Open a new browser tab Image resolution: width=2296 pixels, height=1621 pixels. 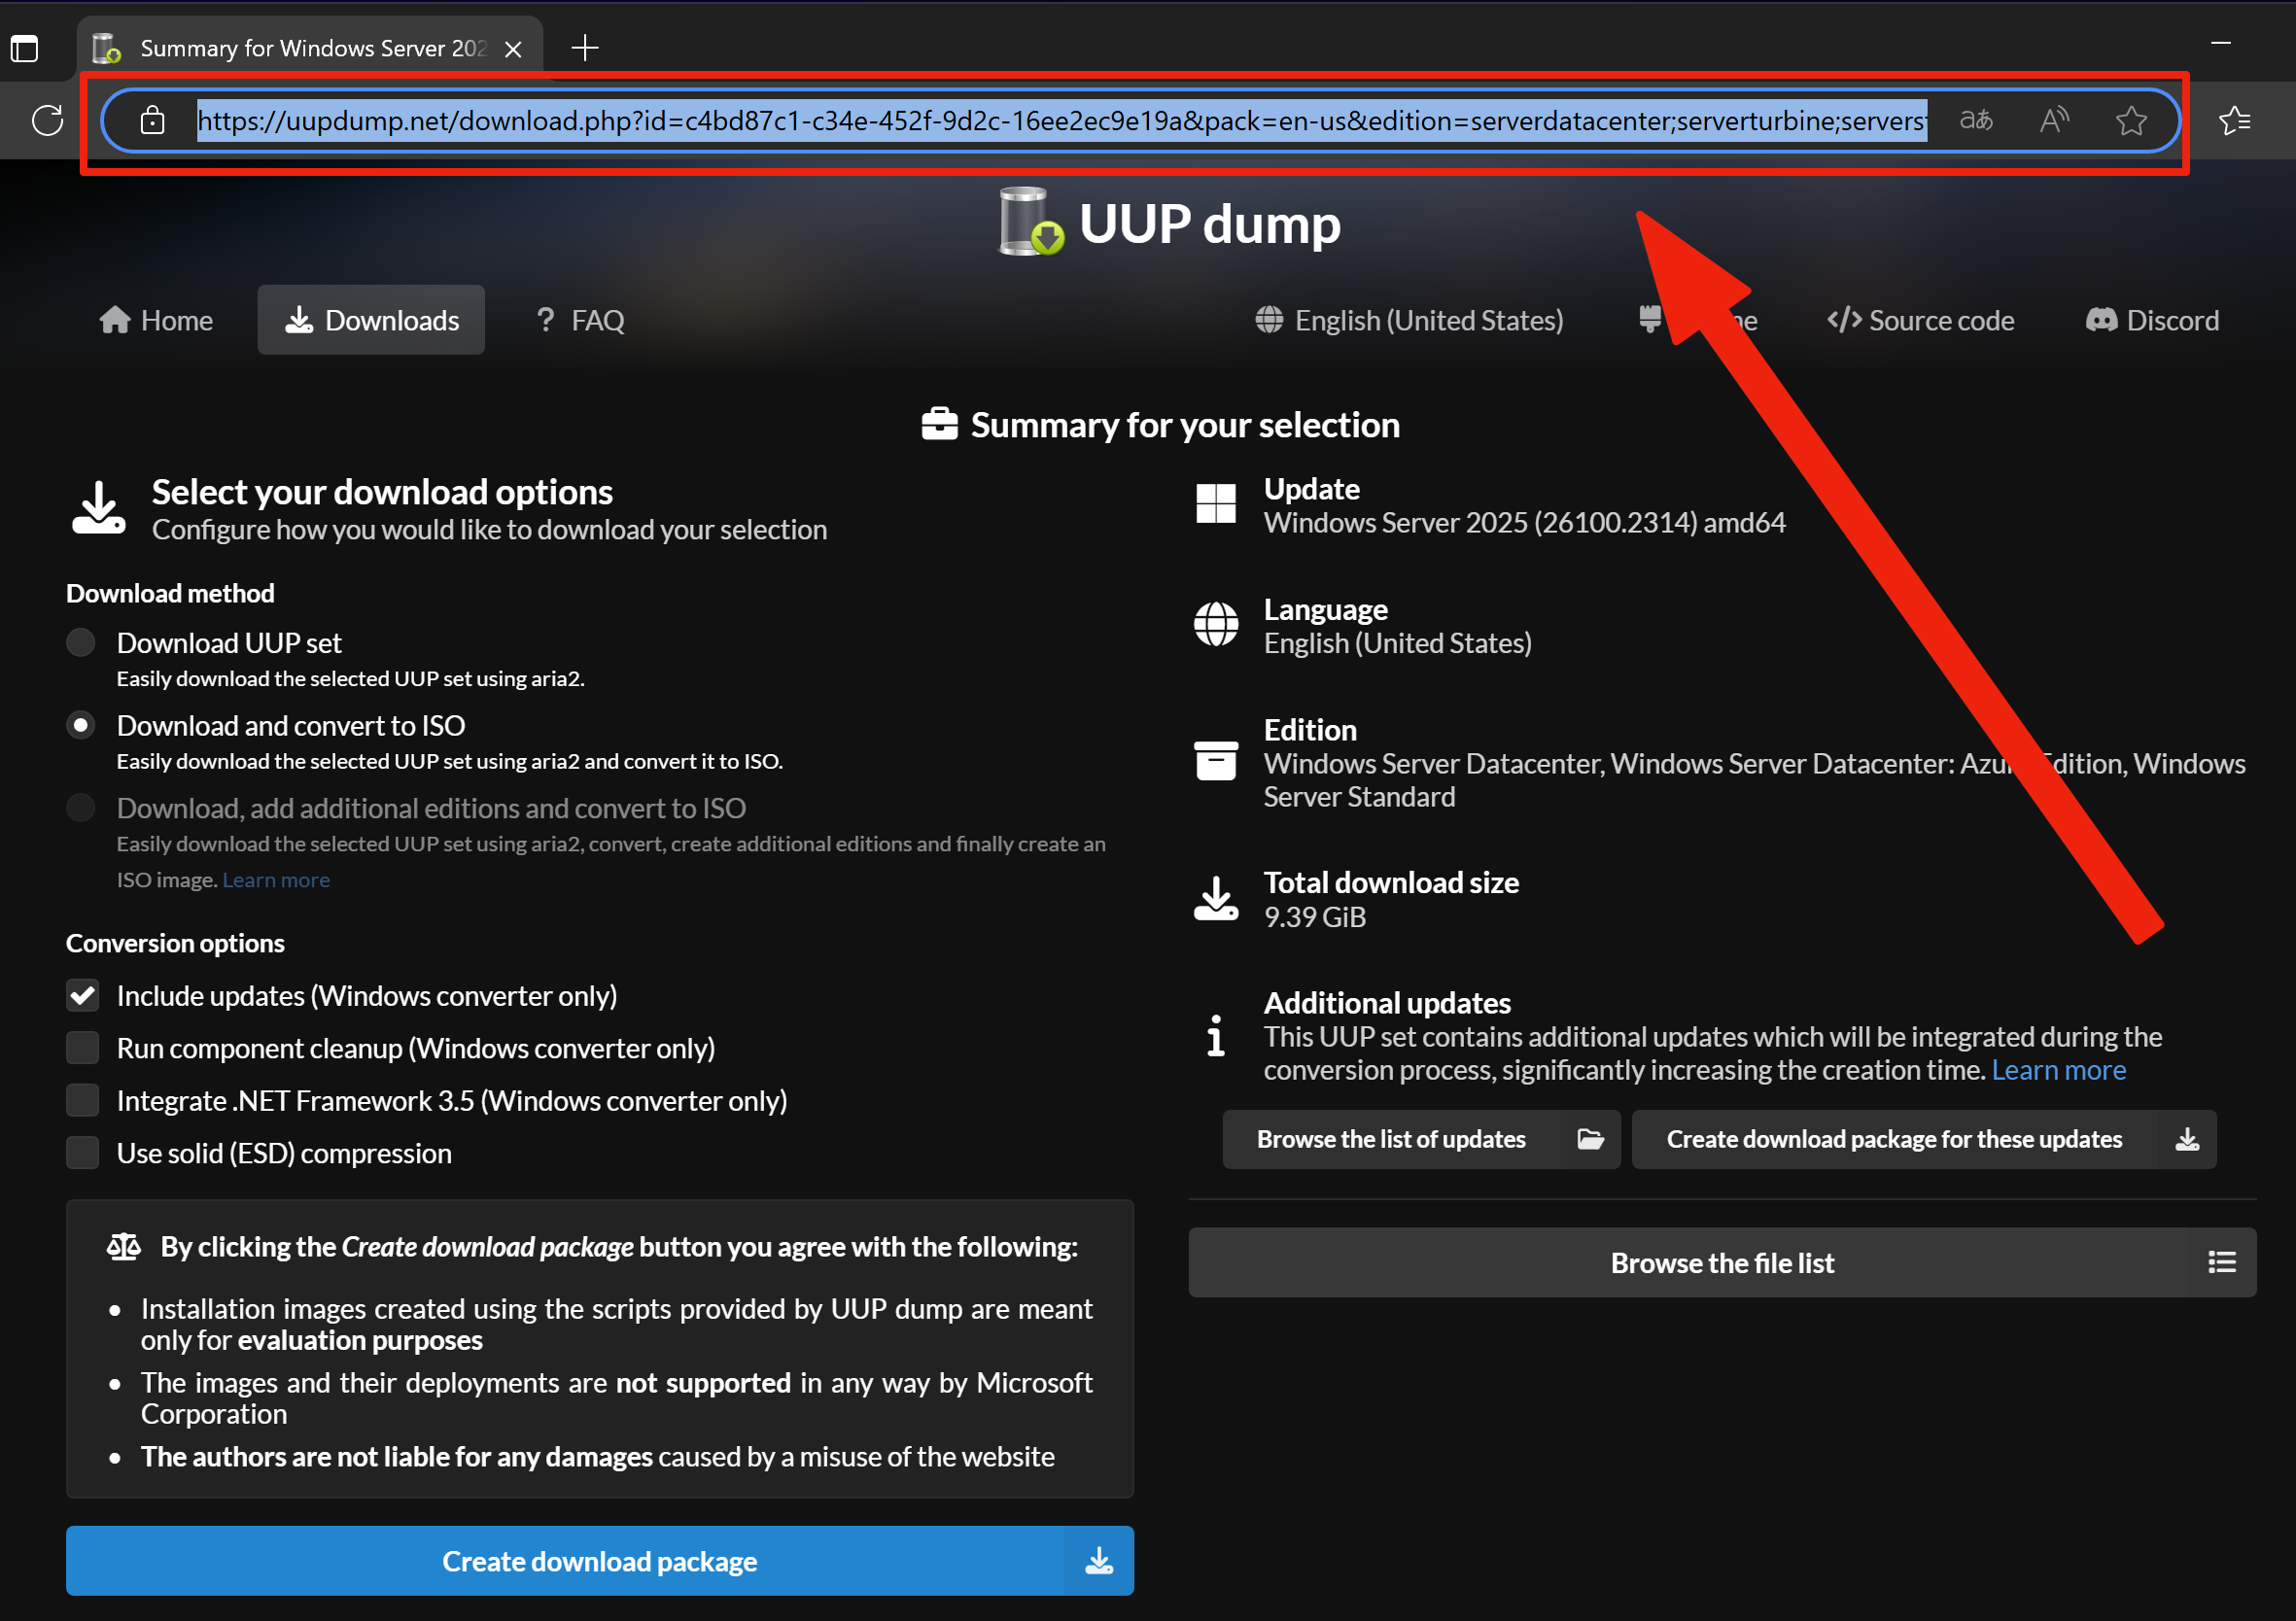585,48
